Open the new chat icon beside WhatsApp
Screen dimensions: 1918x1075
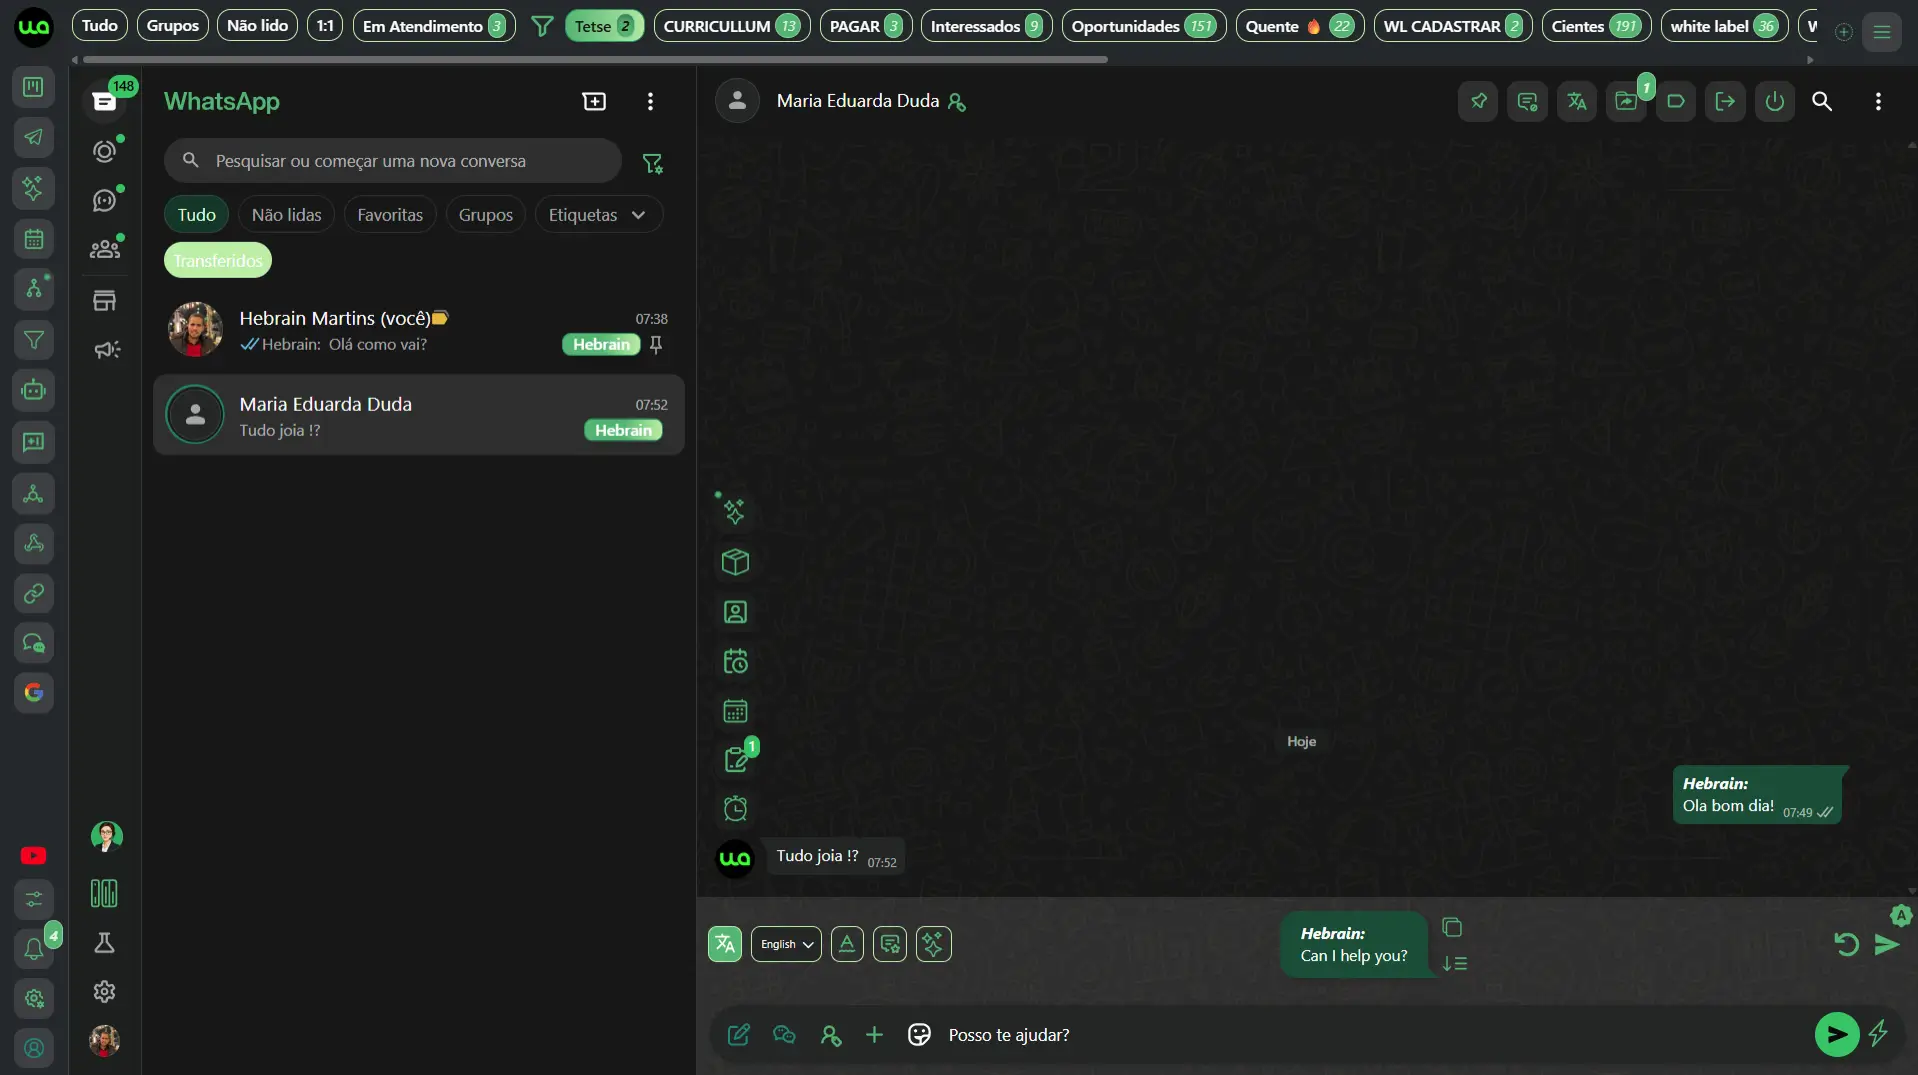pyautogui.click(x=594, y=101)
